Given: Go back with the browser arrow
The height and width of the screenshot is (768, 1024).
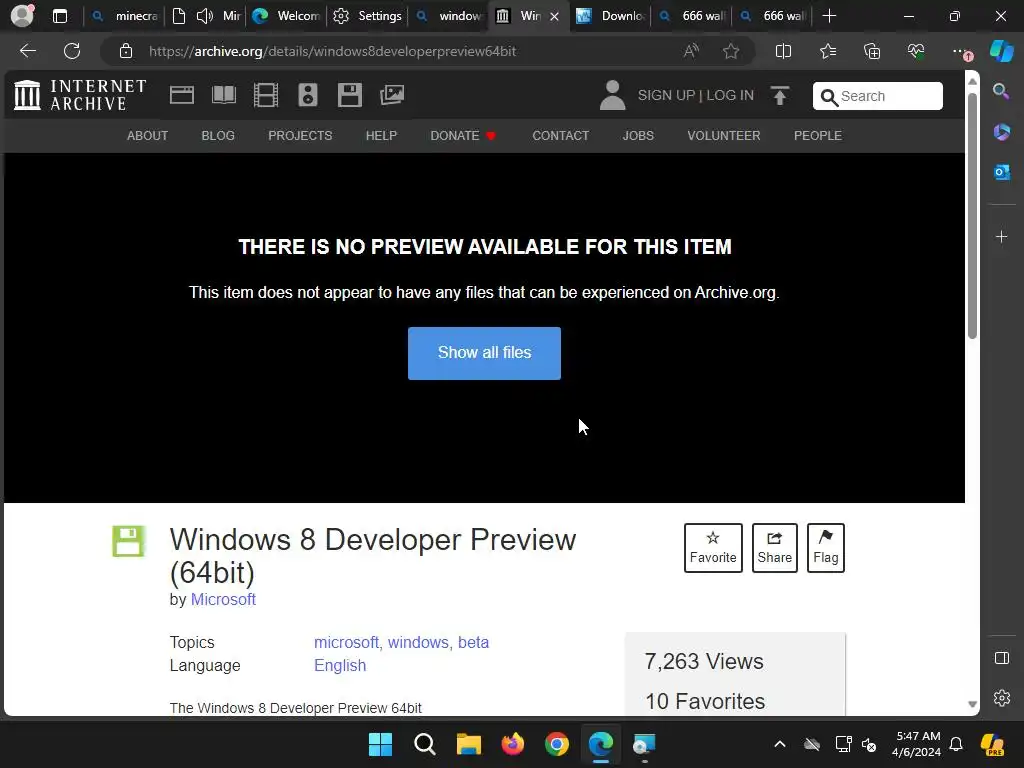Looking at the screenshot, I should point(28,51).
